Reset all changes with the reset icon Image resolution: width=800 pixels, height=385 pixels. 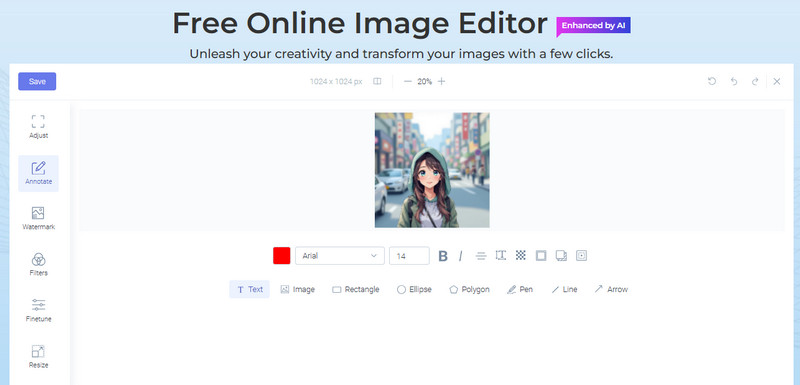712,82
